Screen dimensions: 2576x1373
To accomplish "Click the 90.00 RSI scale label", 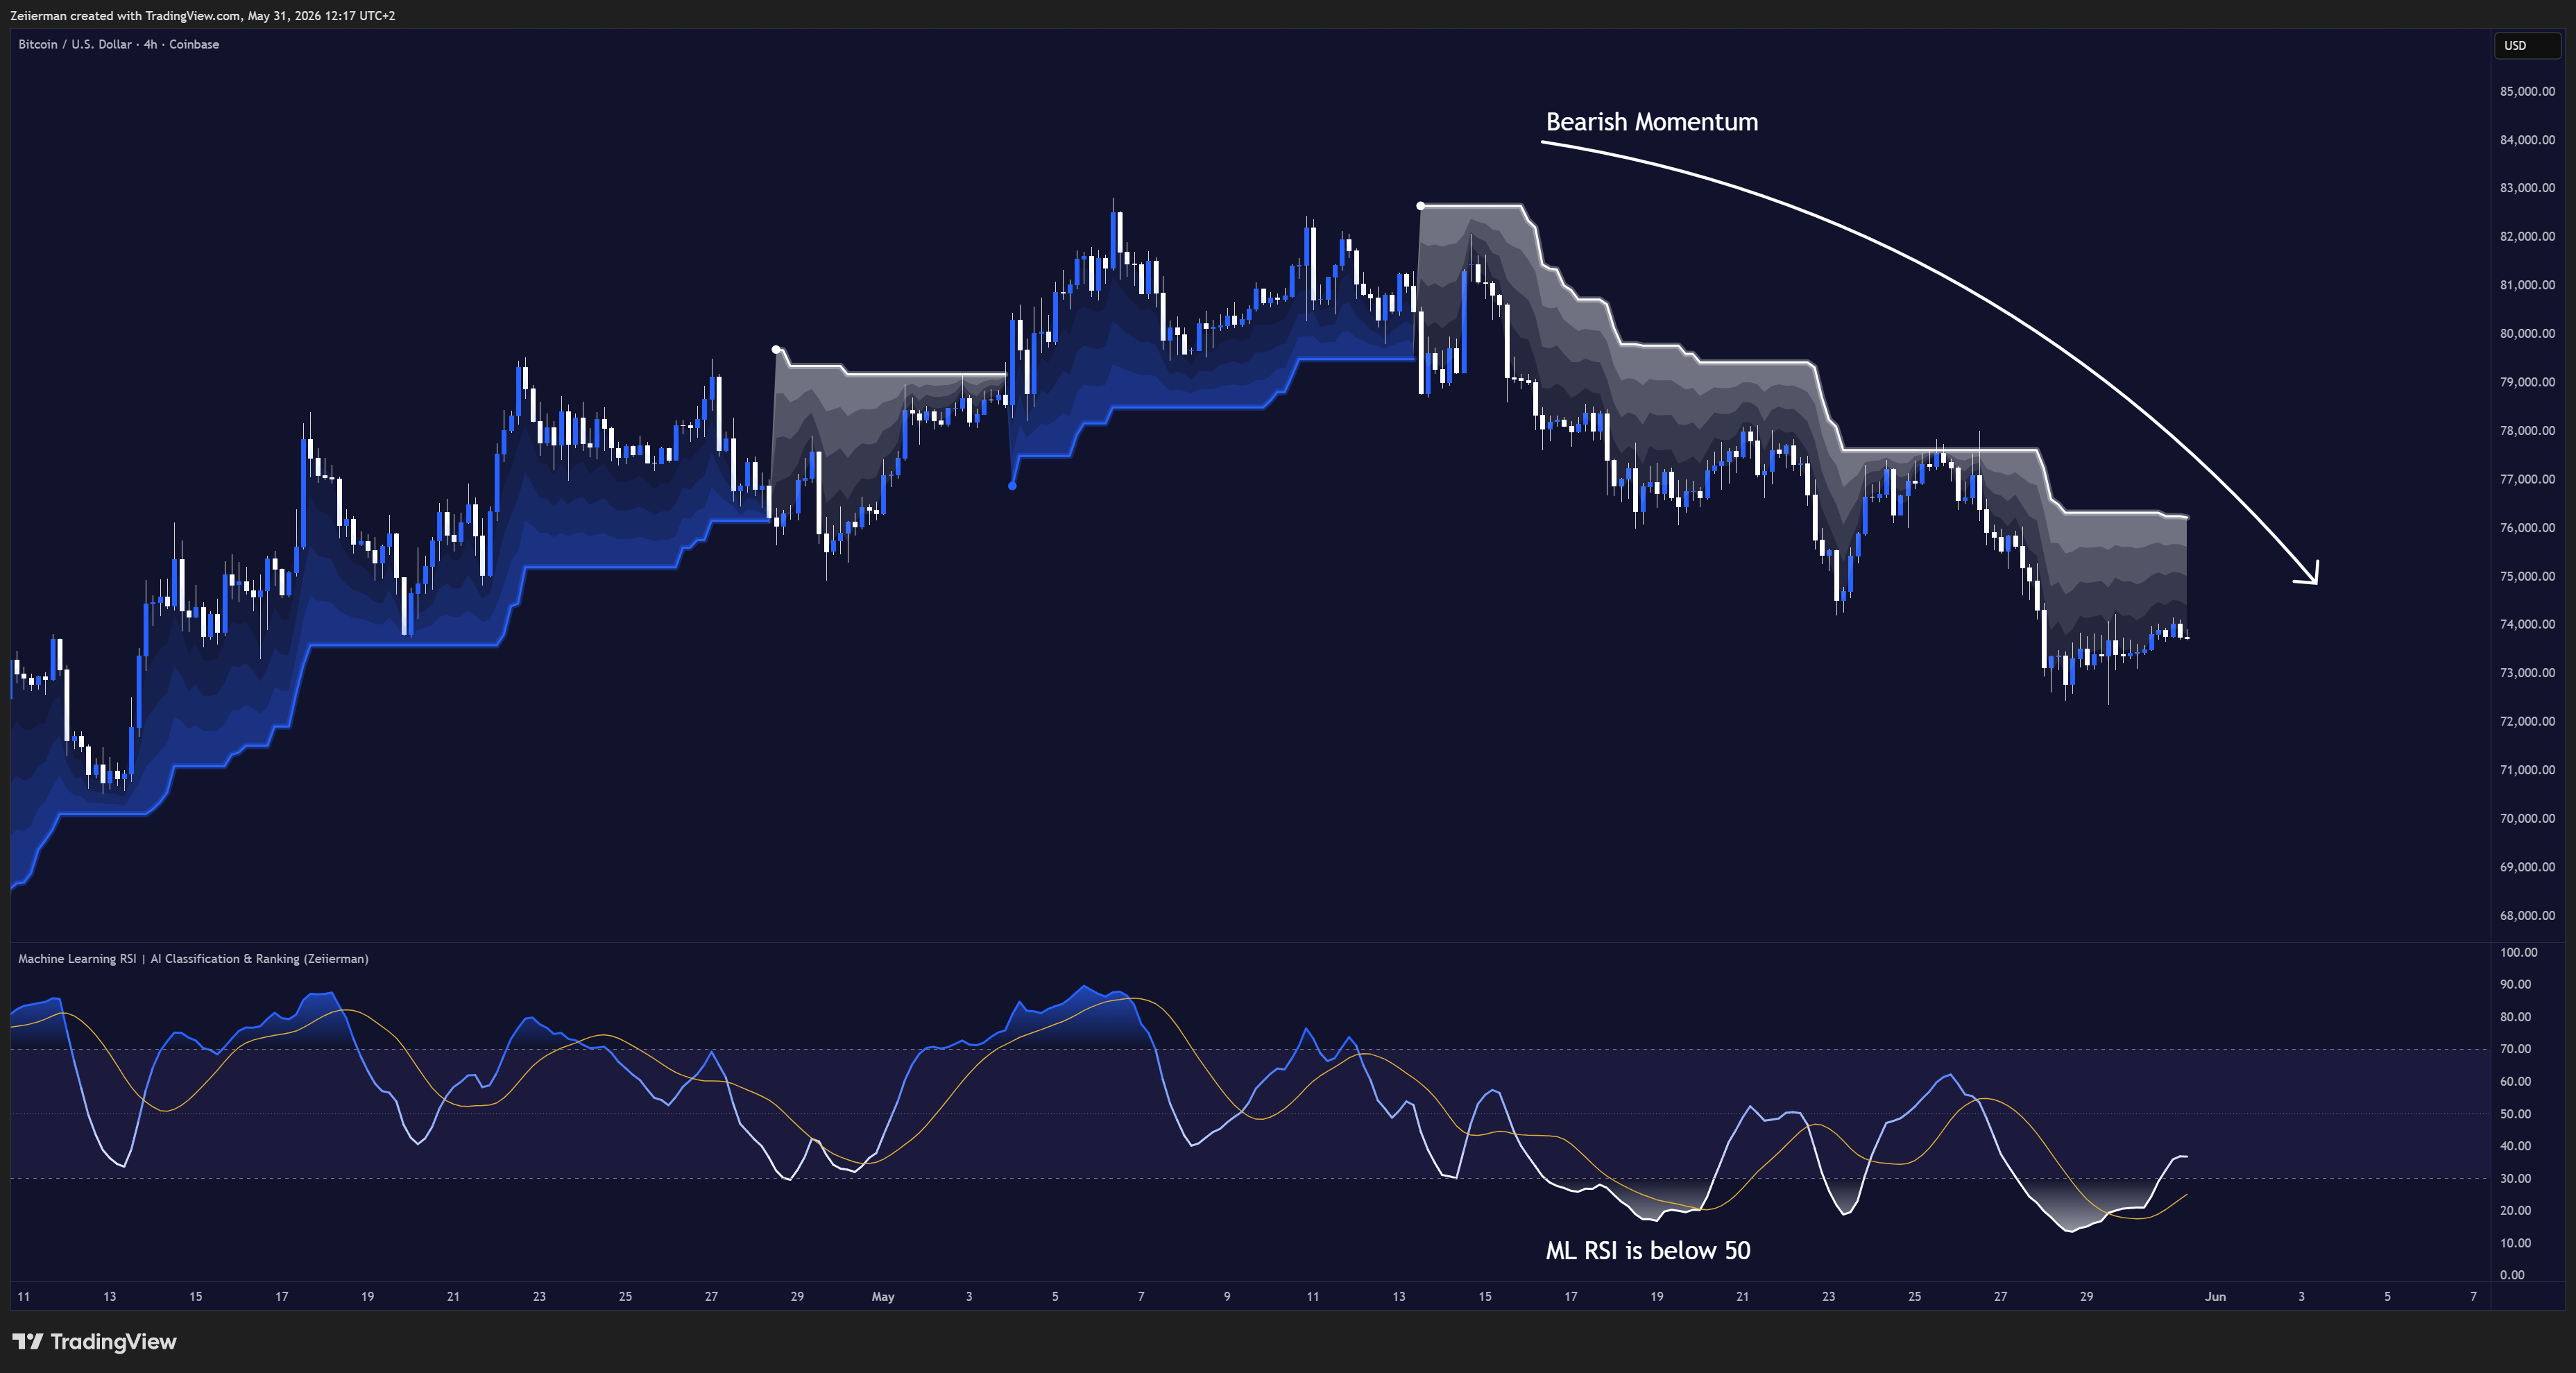I will pos(2515,984).
